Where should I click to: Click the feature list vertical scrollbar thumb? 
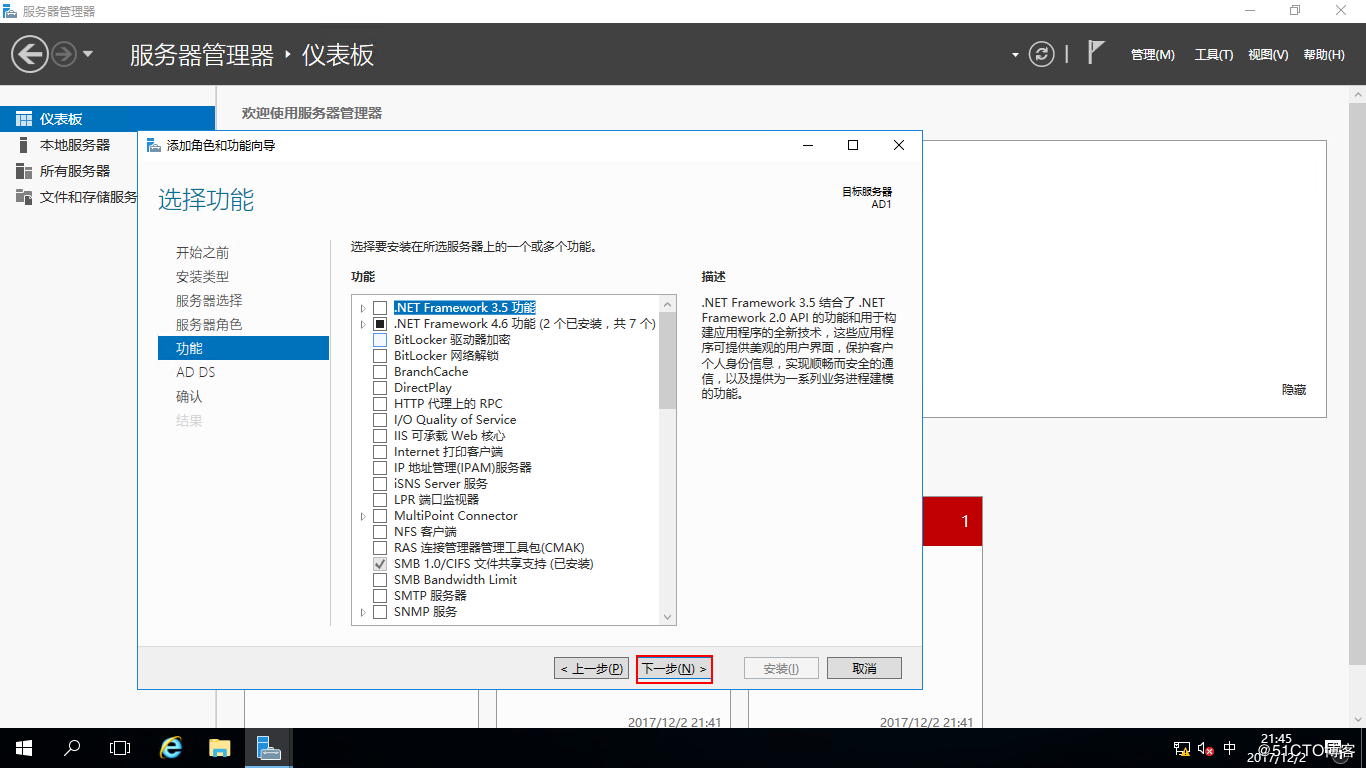[667, 360]
